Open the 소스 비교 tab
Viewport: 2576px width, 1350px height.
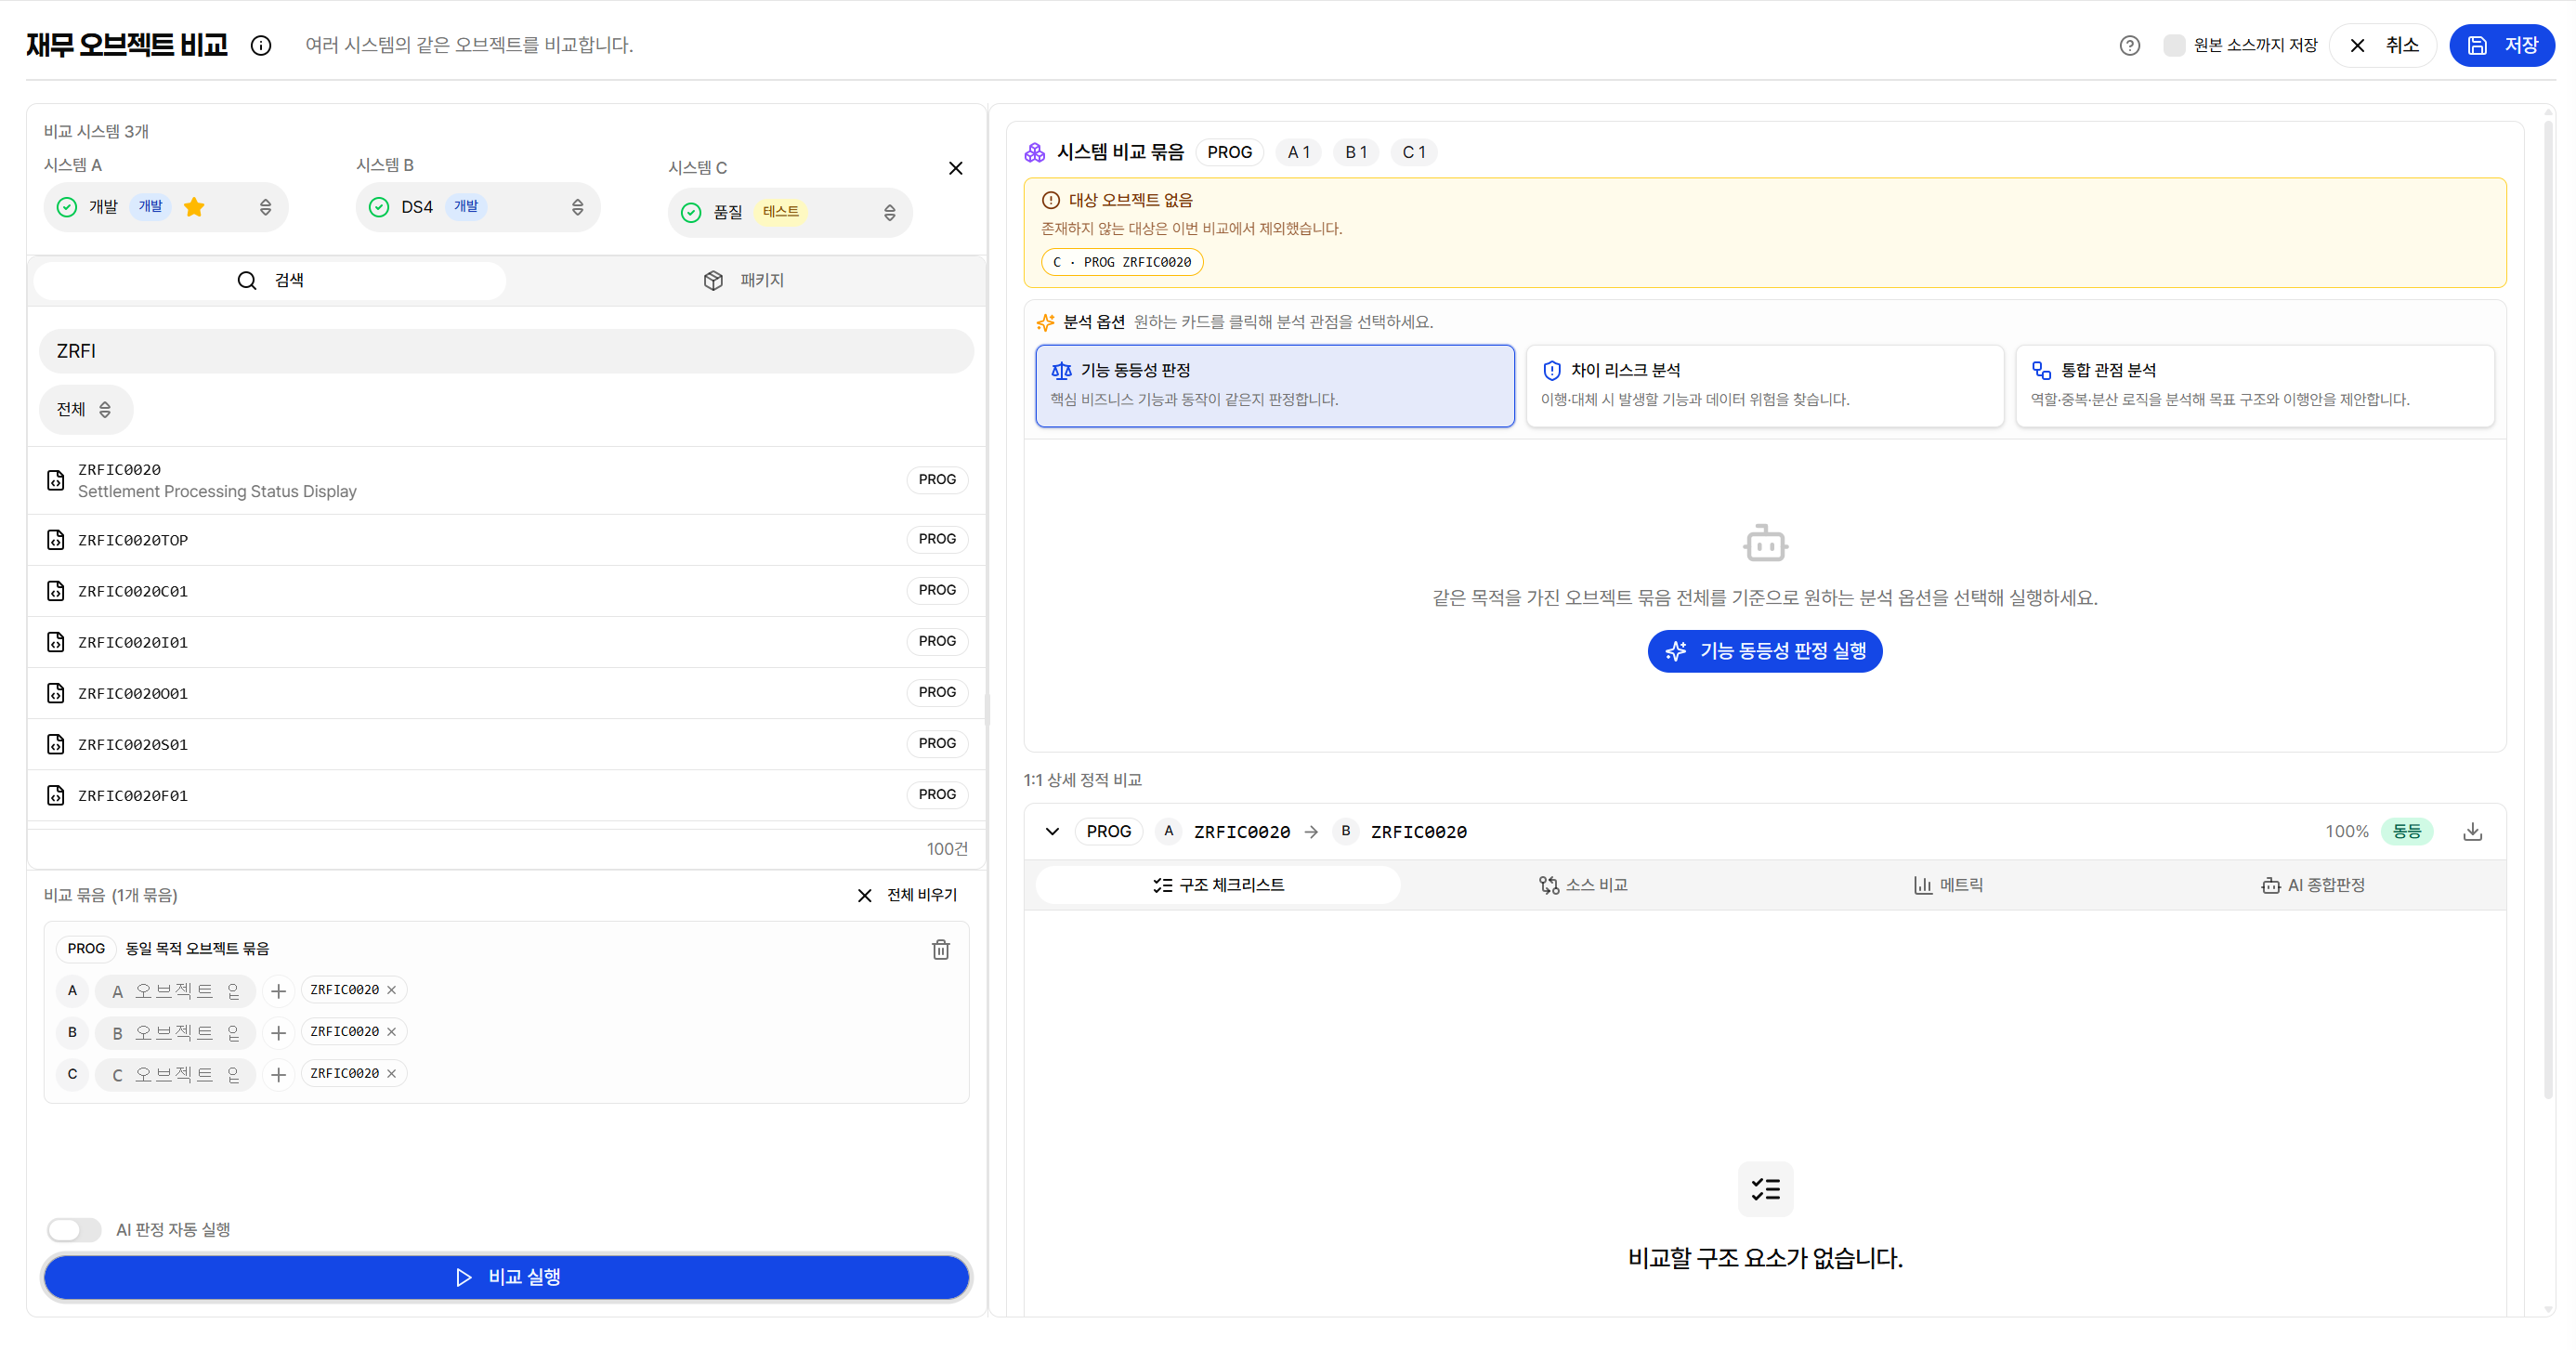tap(1583, 885)
